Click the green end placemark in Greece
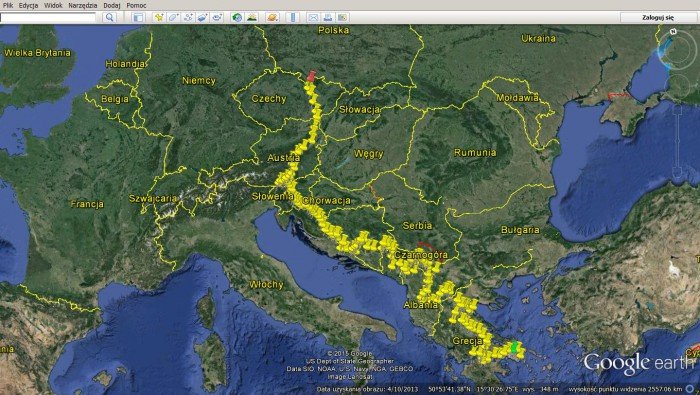Screen dimensions: 700x395 coord(515,347)
